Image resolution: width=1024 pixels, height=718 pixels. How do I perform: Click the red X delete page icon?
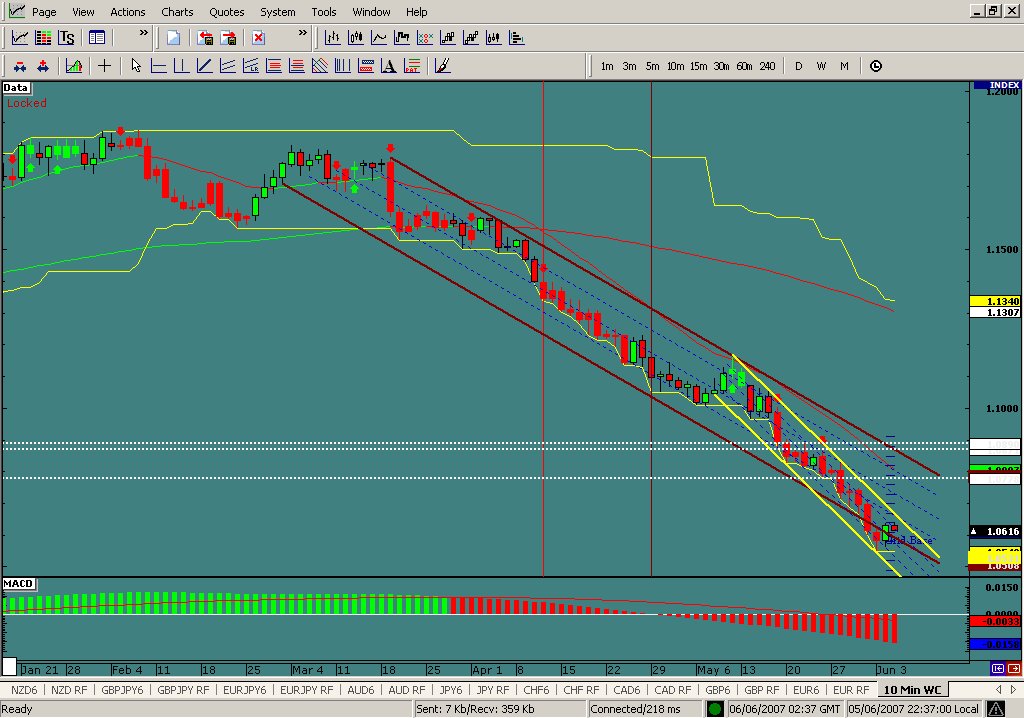[259, 38]
